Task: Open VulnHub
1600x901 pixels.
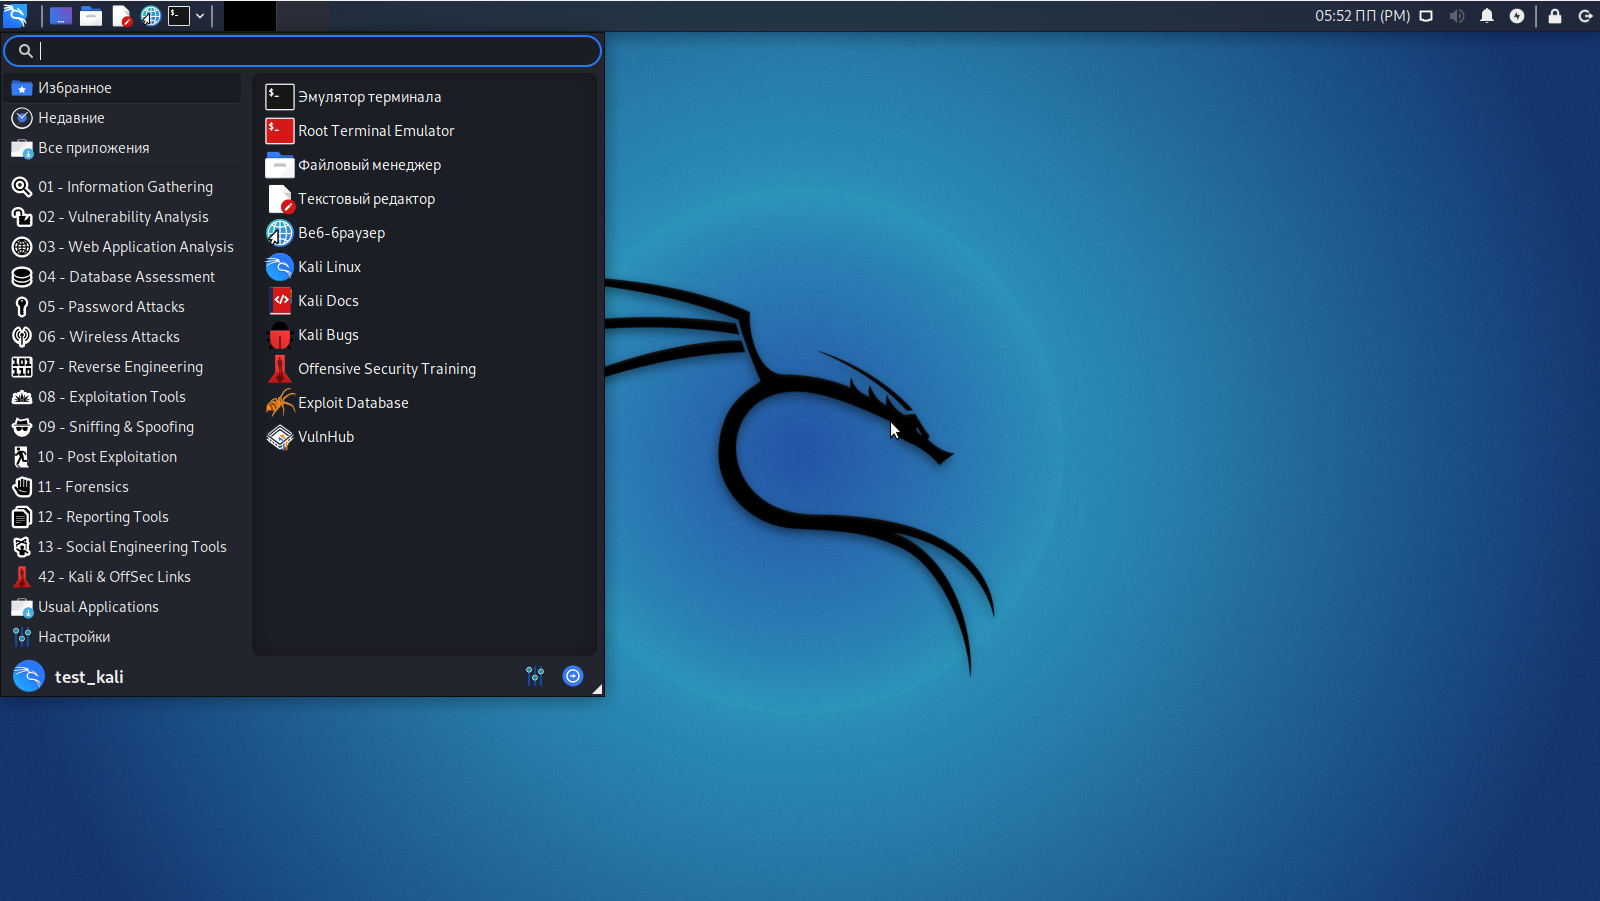Action: [325, 436]
